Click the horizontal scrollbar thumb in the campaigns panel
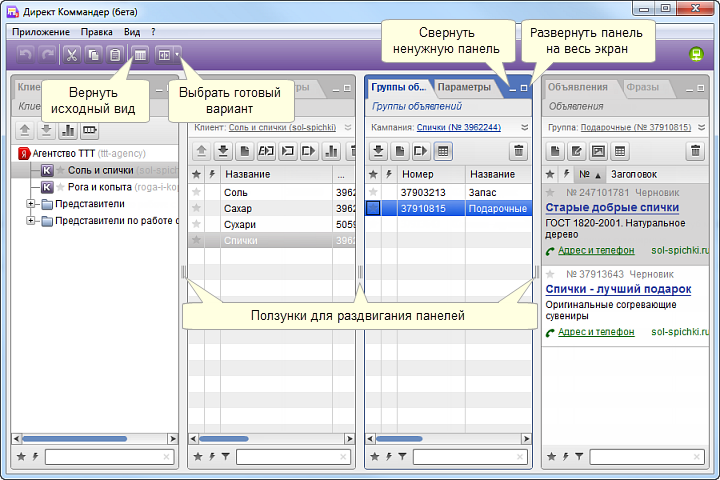Image resolution: width=720 pixels, height=480 pixels. [224, 439]
